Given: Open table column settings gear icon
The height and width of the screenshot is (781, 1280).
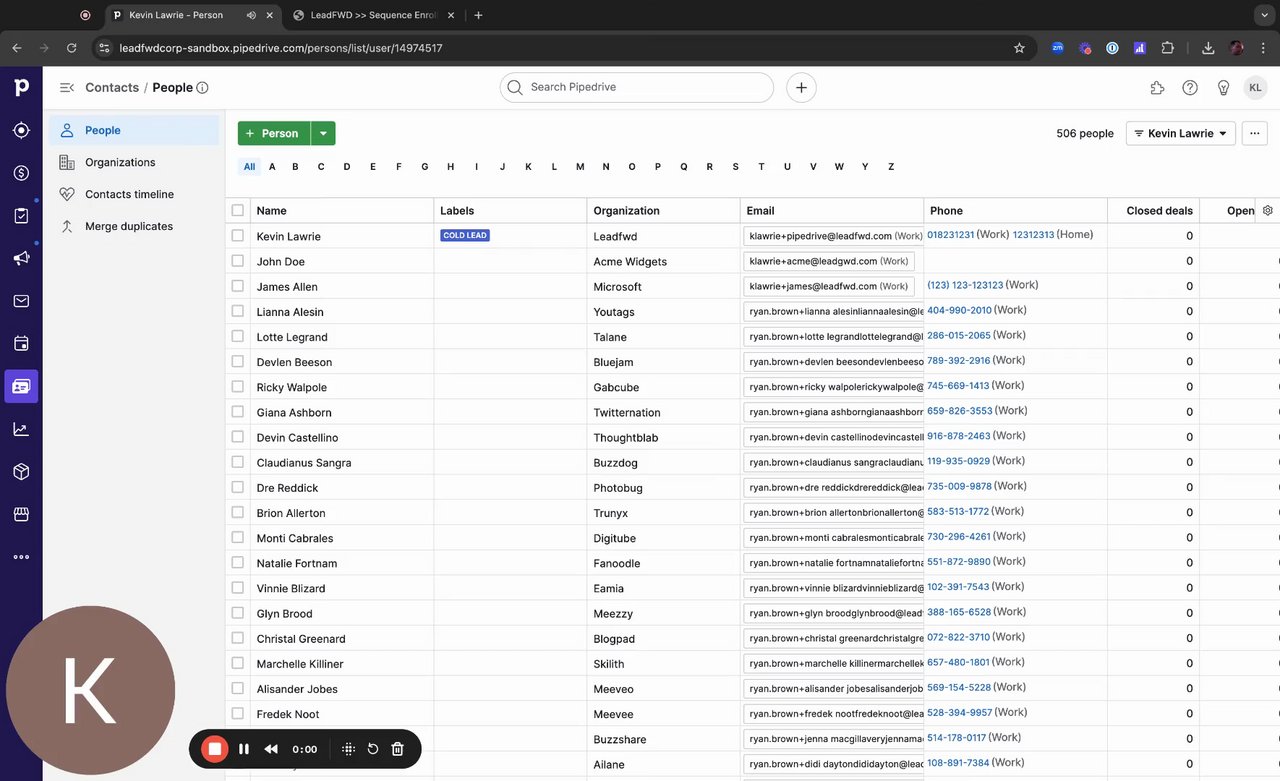Looking at the screenshot, I should pos(1268,210).
